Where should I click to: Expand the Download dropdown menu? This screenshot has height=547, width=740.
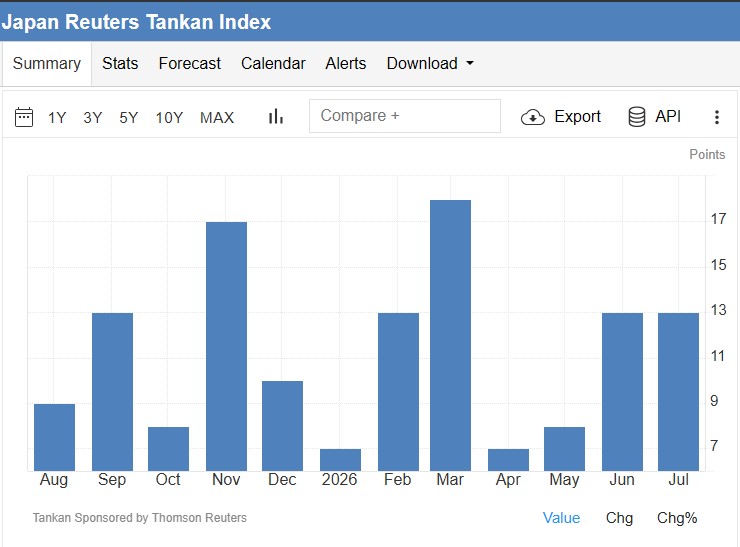(x=430, y=63)
